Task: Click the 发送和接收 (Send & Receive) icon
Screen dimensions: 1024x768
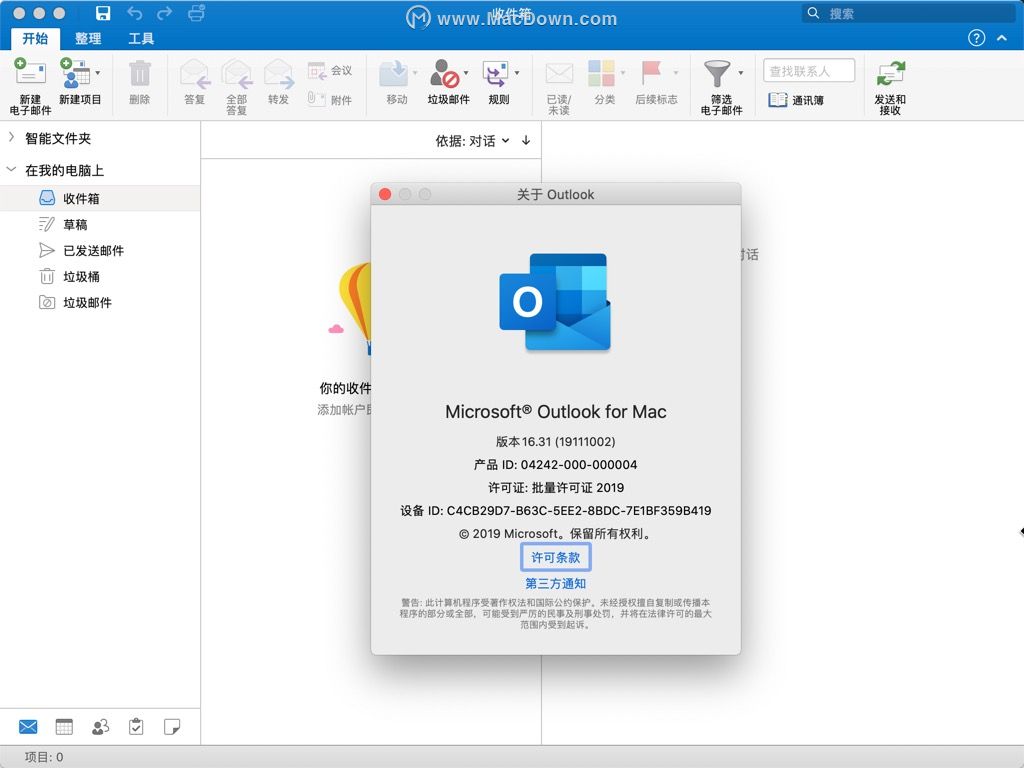Action: [890, 73]
